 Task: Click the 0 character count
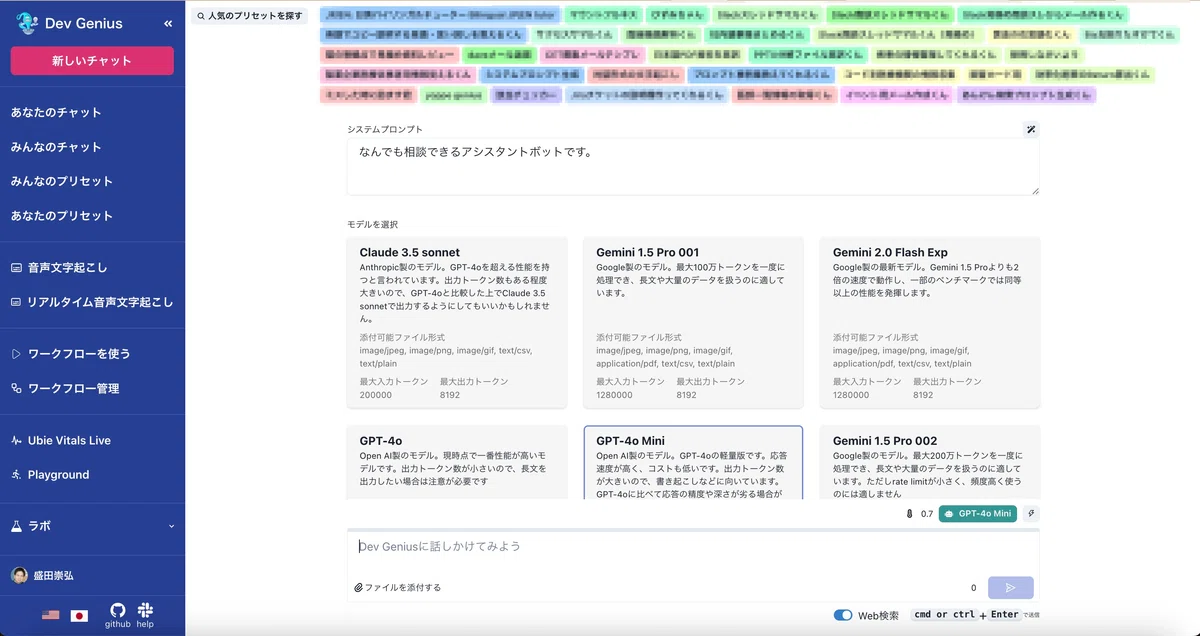[973, 588]
